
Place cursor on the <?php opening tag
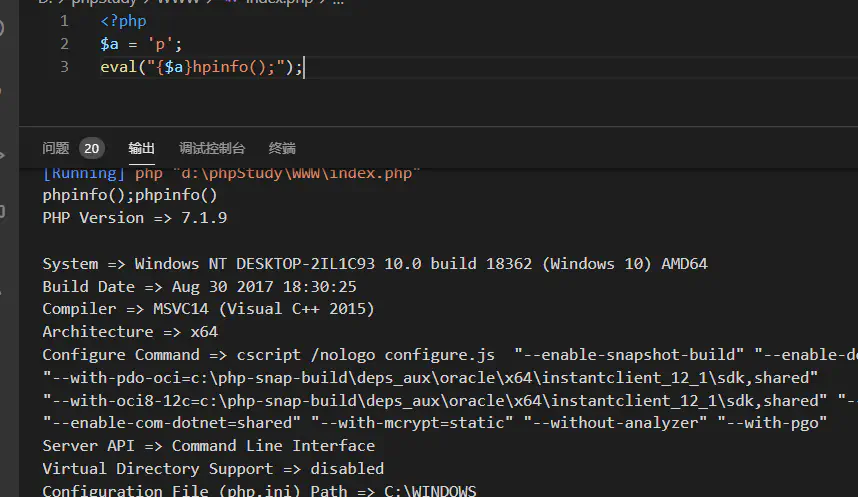tap(123, 21)
